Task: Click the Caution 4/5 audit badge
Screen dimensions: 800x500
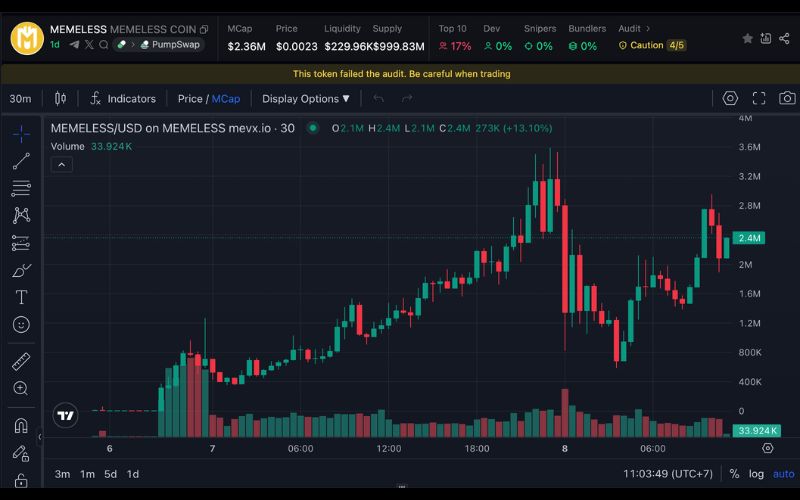Action: (x=652, y=45)
